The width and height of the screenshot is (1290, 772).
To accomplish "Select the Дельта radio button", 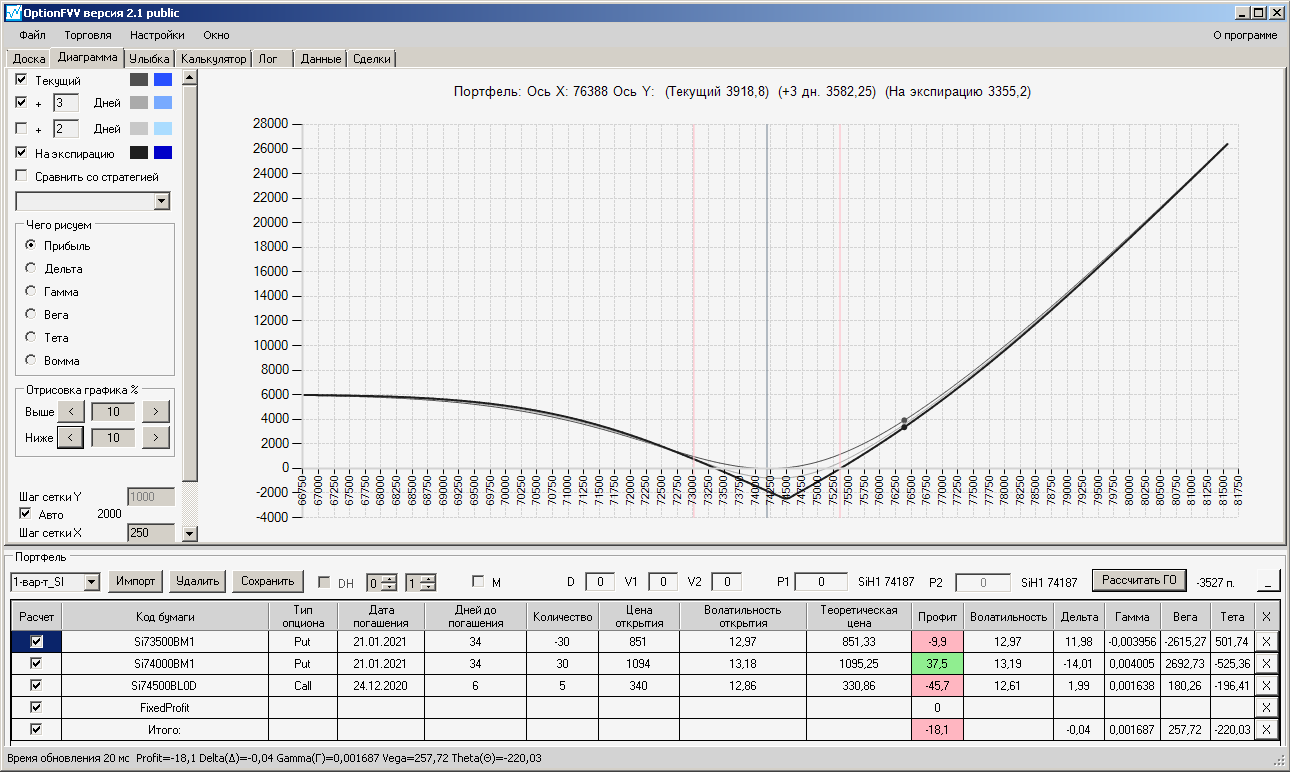I will pos(31,268).
